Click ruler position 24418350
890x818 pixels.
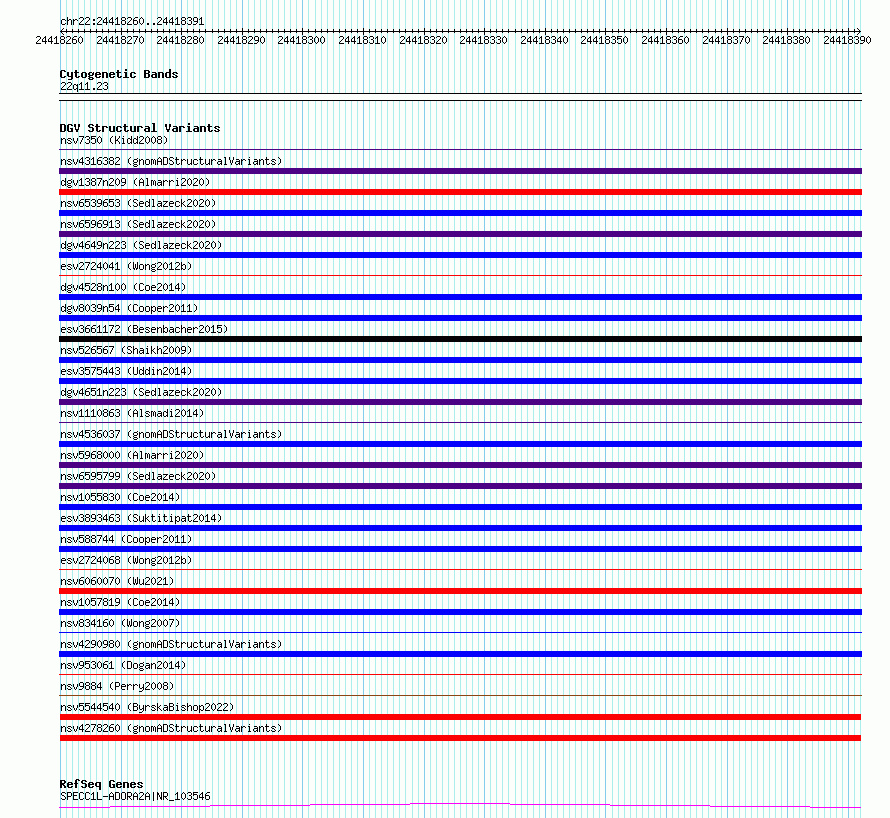(604, 40)
